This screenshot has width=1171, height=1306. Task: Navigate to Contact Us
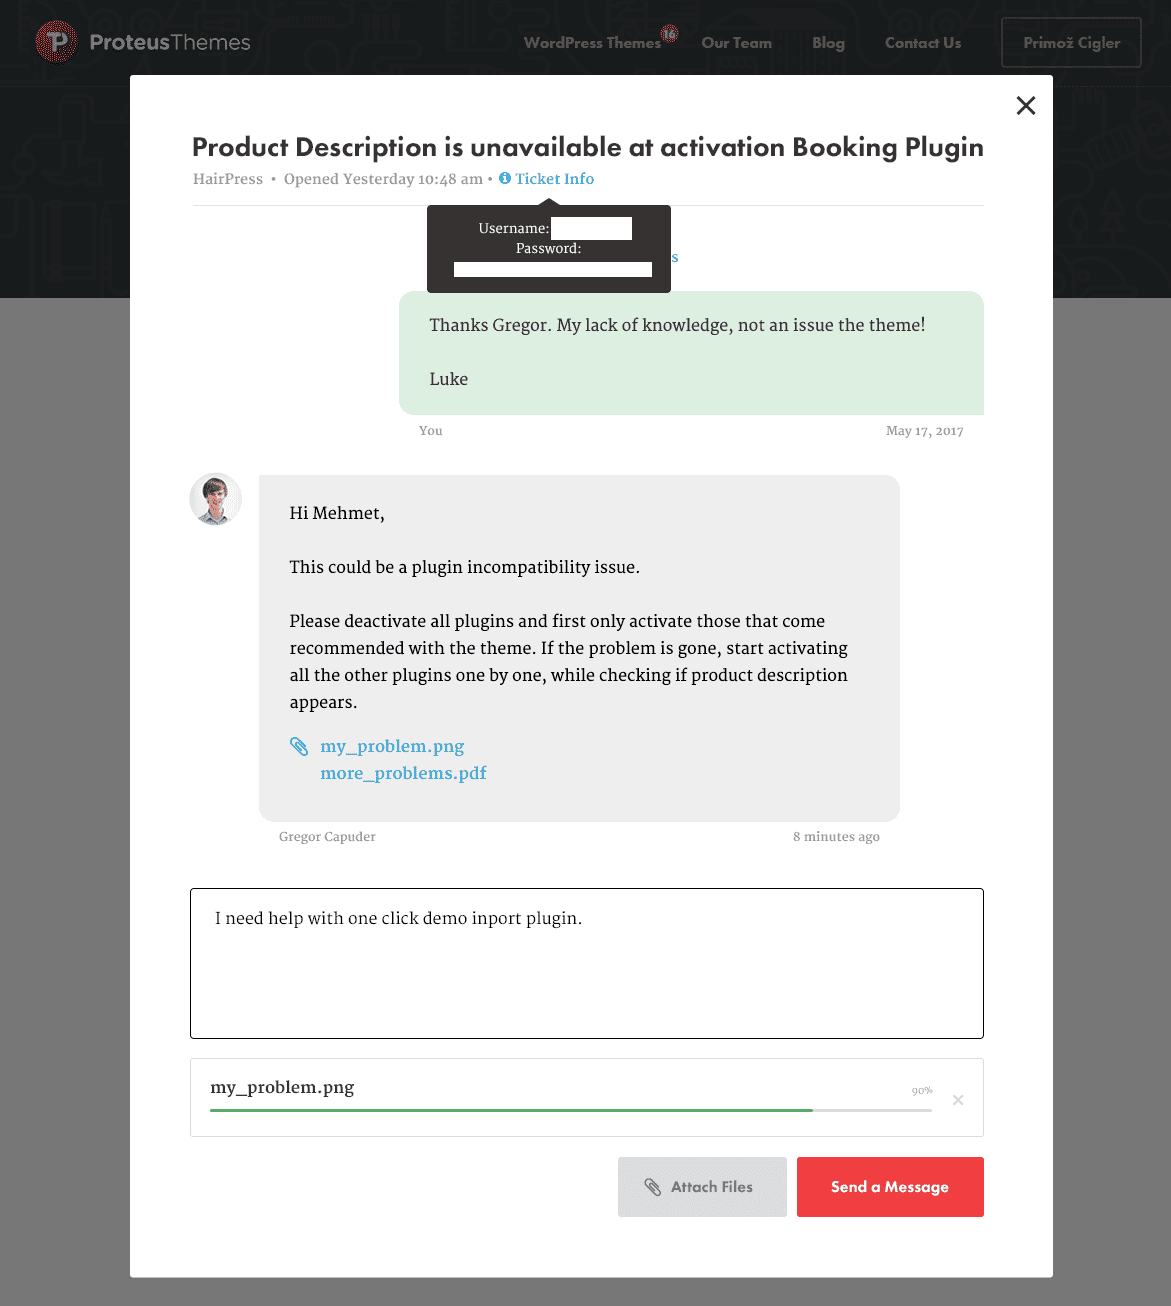coord(923,43)
